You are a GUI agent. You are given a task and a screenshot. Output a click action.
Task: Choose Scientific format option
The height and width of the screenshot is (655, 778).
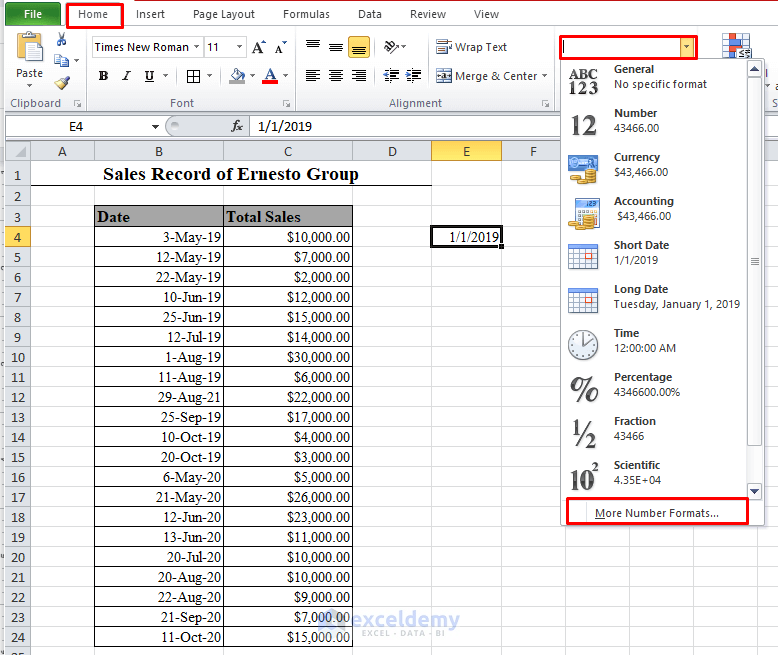[x=654, y=475]
